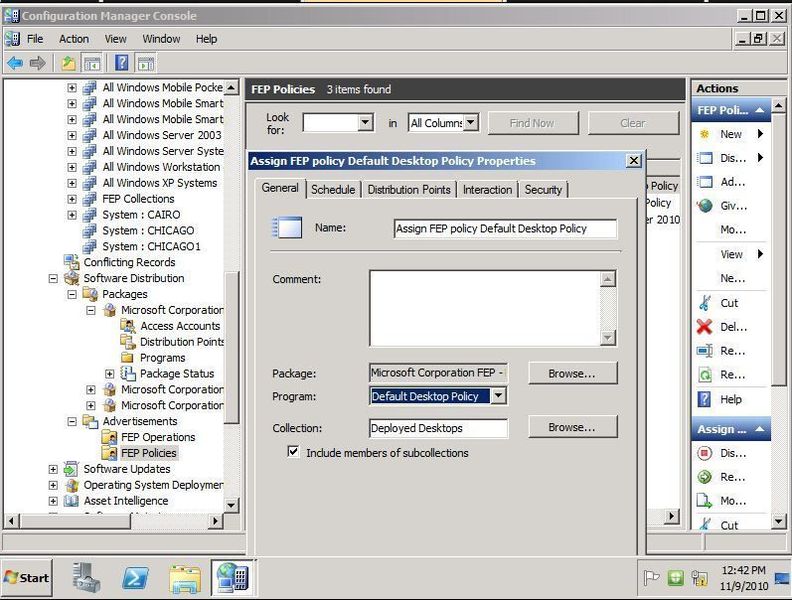Click the red Dis... icon under Assign section
This screenshot has width=792, height=600.
click(705, 453)
